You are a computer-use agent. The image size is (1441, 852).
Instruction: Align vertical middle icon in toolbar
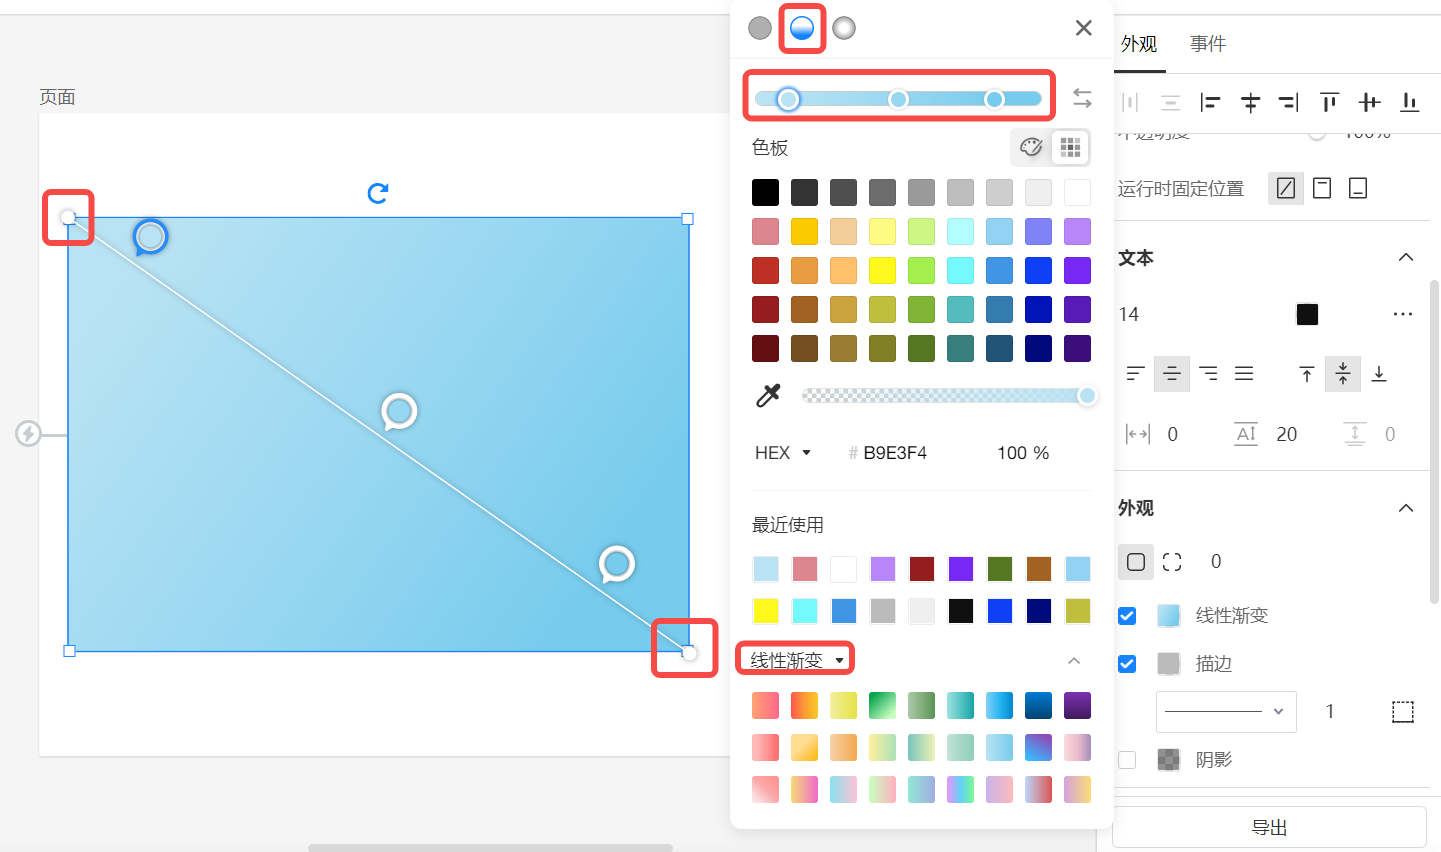pyautogui.click(x=1370, y=102)
